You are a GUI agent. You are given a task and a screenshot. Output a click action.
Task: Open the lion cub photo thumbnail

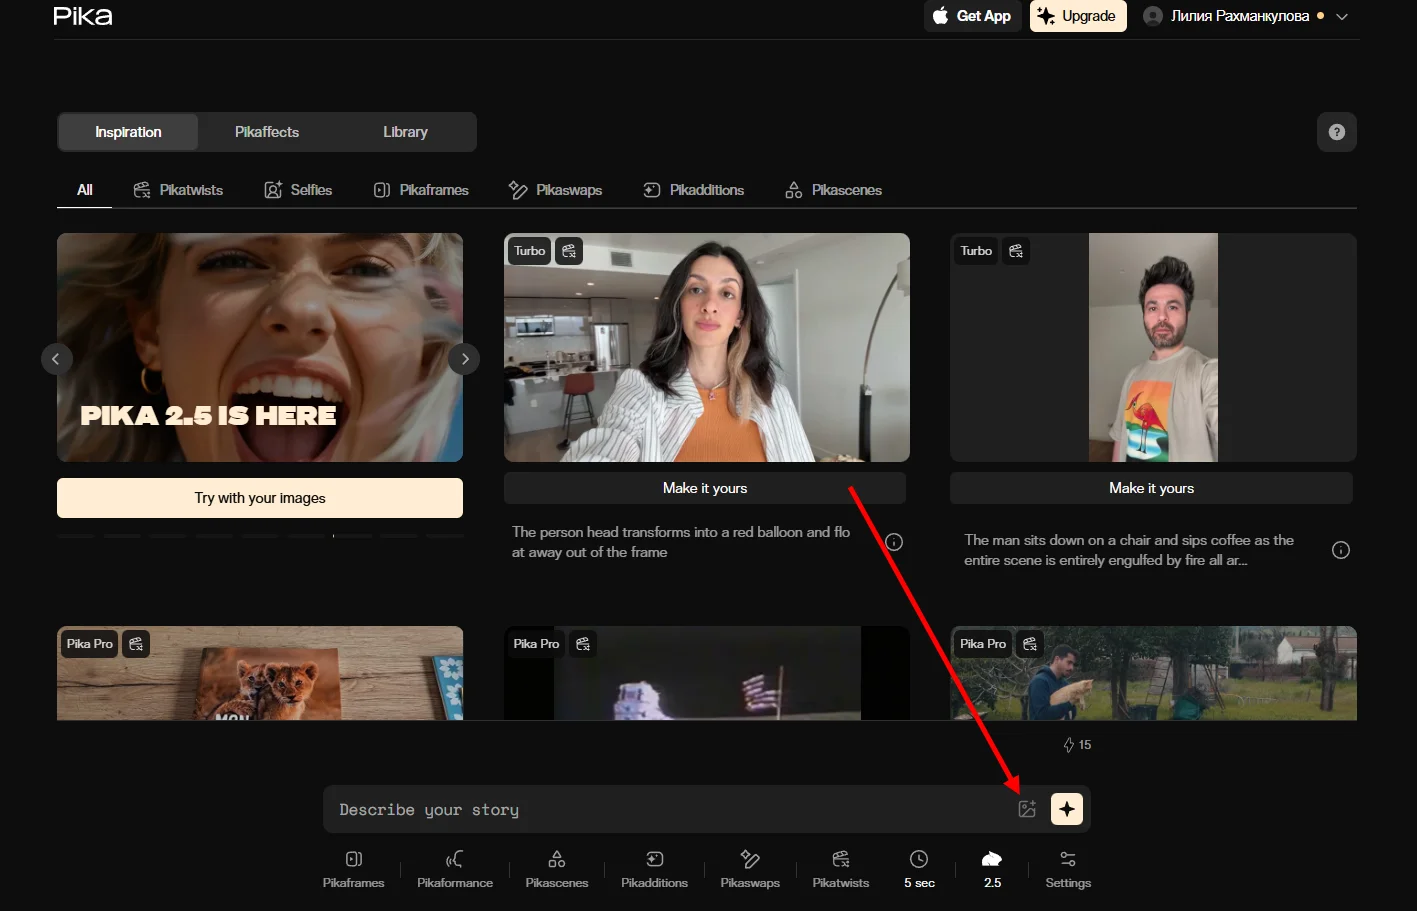[260, 673]
